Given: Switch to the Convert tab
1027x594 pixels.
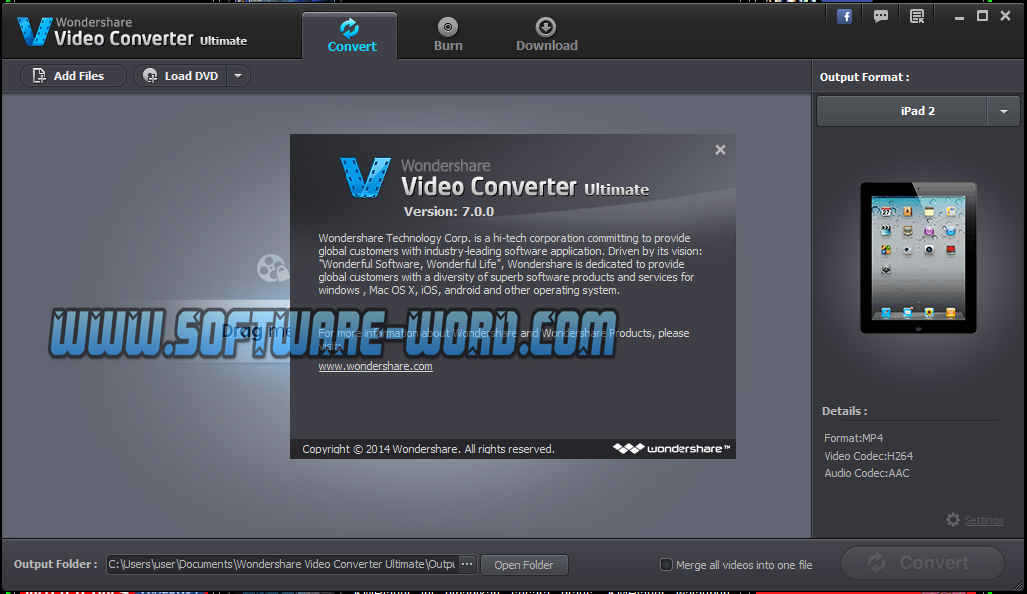Looking at the screenshot, I should click(x=350, y=36).
